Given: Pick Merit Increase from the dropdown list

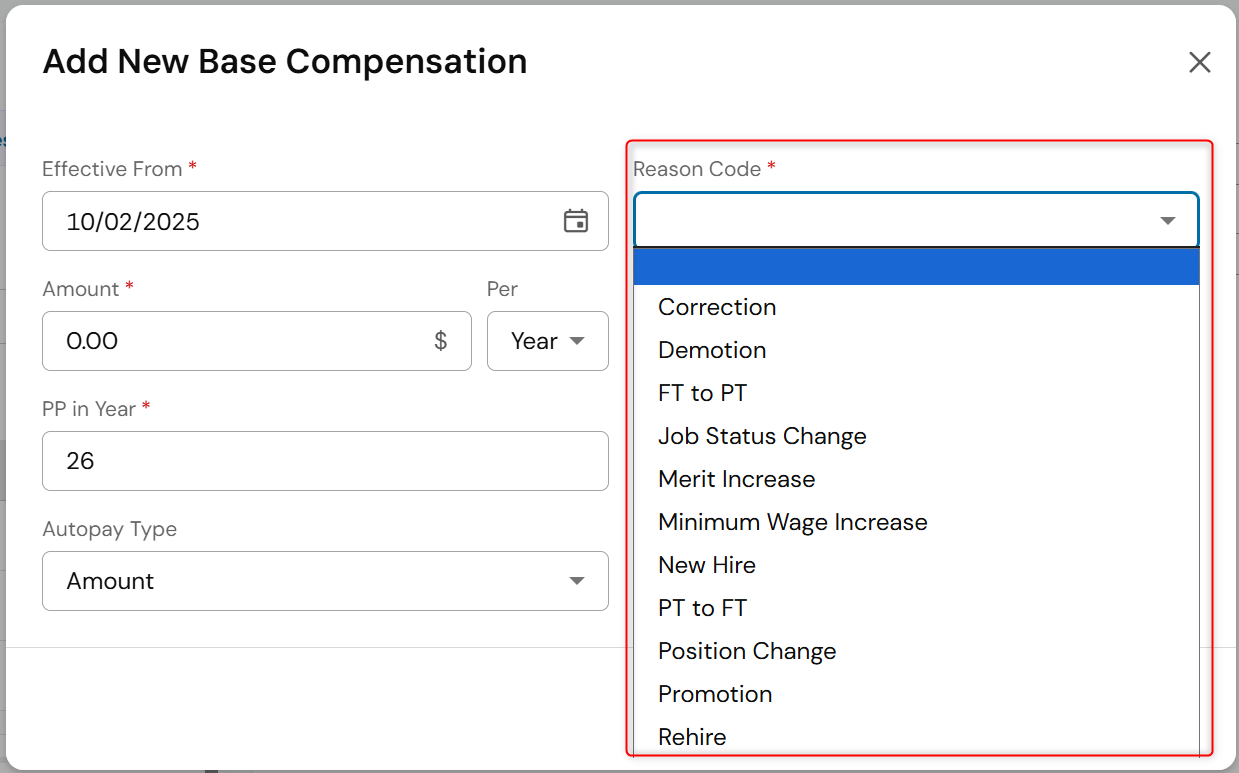Looking at the screenshot, I should tap(736, 479).
